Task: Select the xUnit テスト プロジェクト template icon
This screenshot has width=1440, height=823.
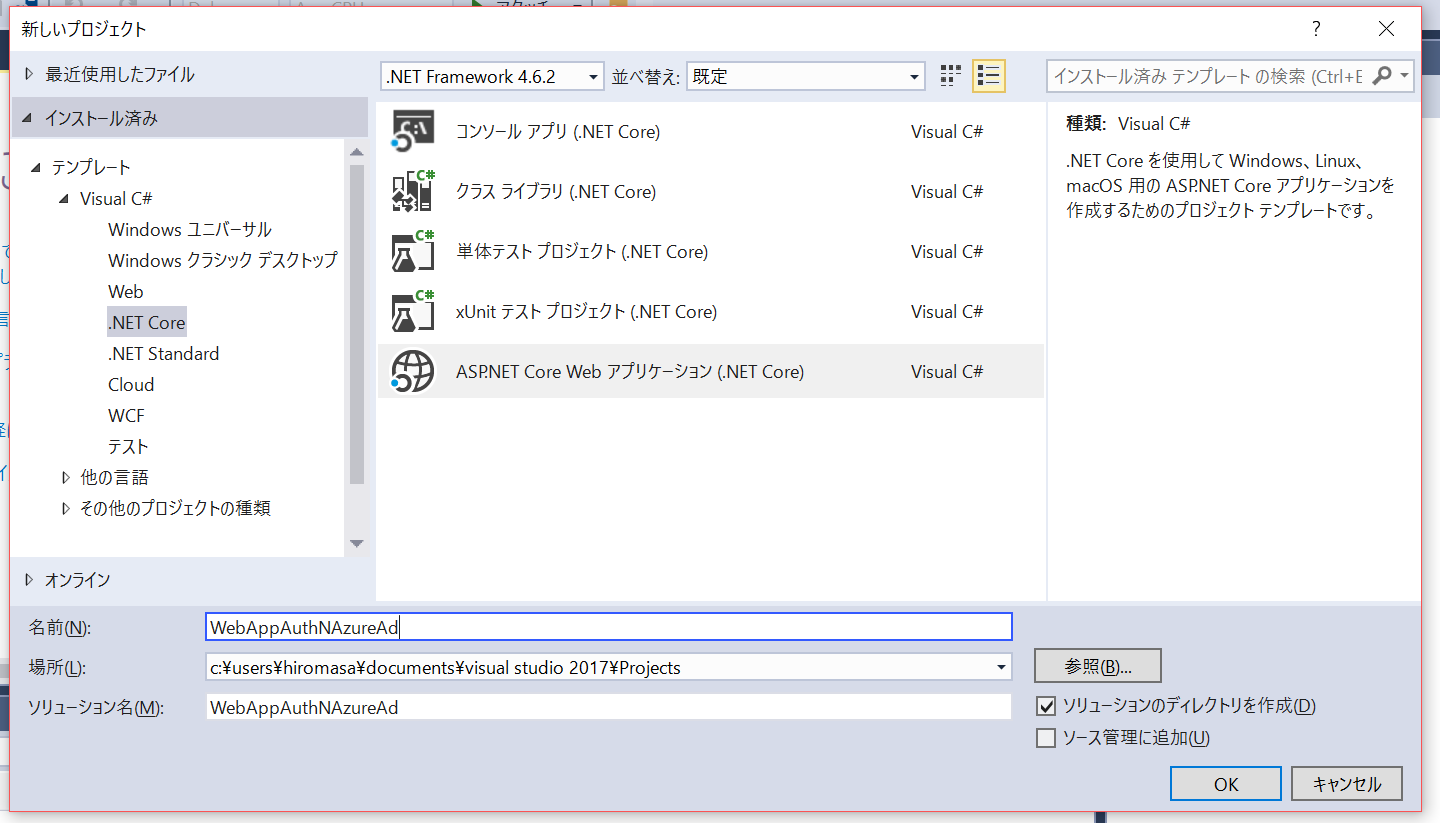Action: pos(412,311)
